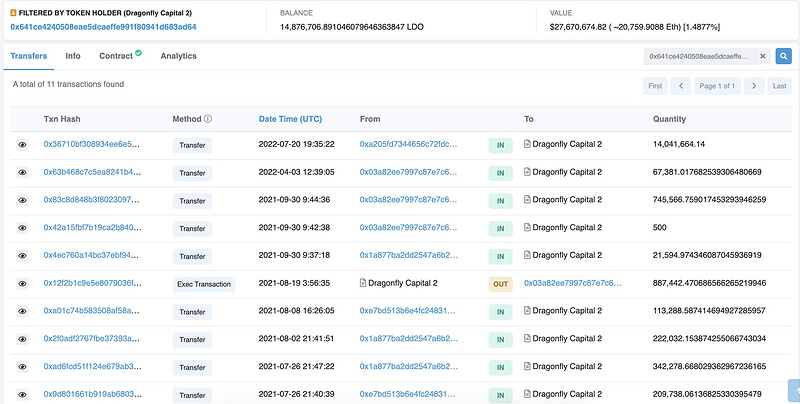Open transaction hash 0xad6fcd51f124e679ab3
The image size is (800, 404).
click(92, 366)
